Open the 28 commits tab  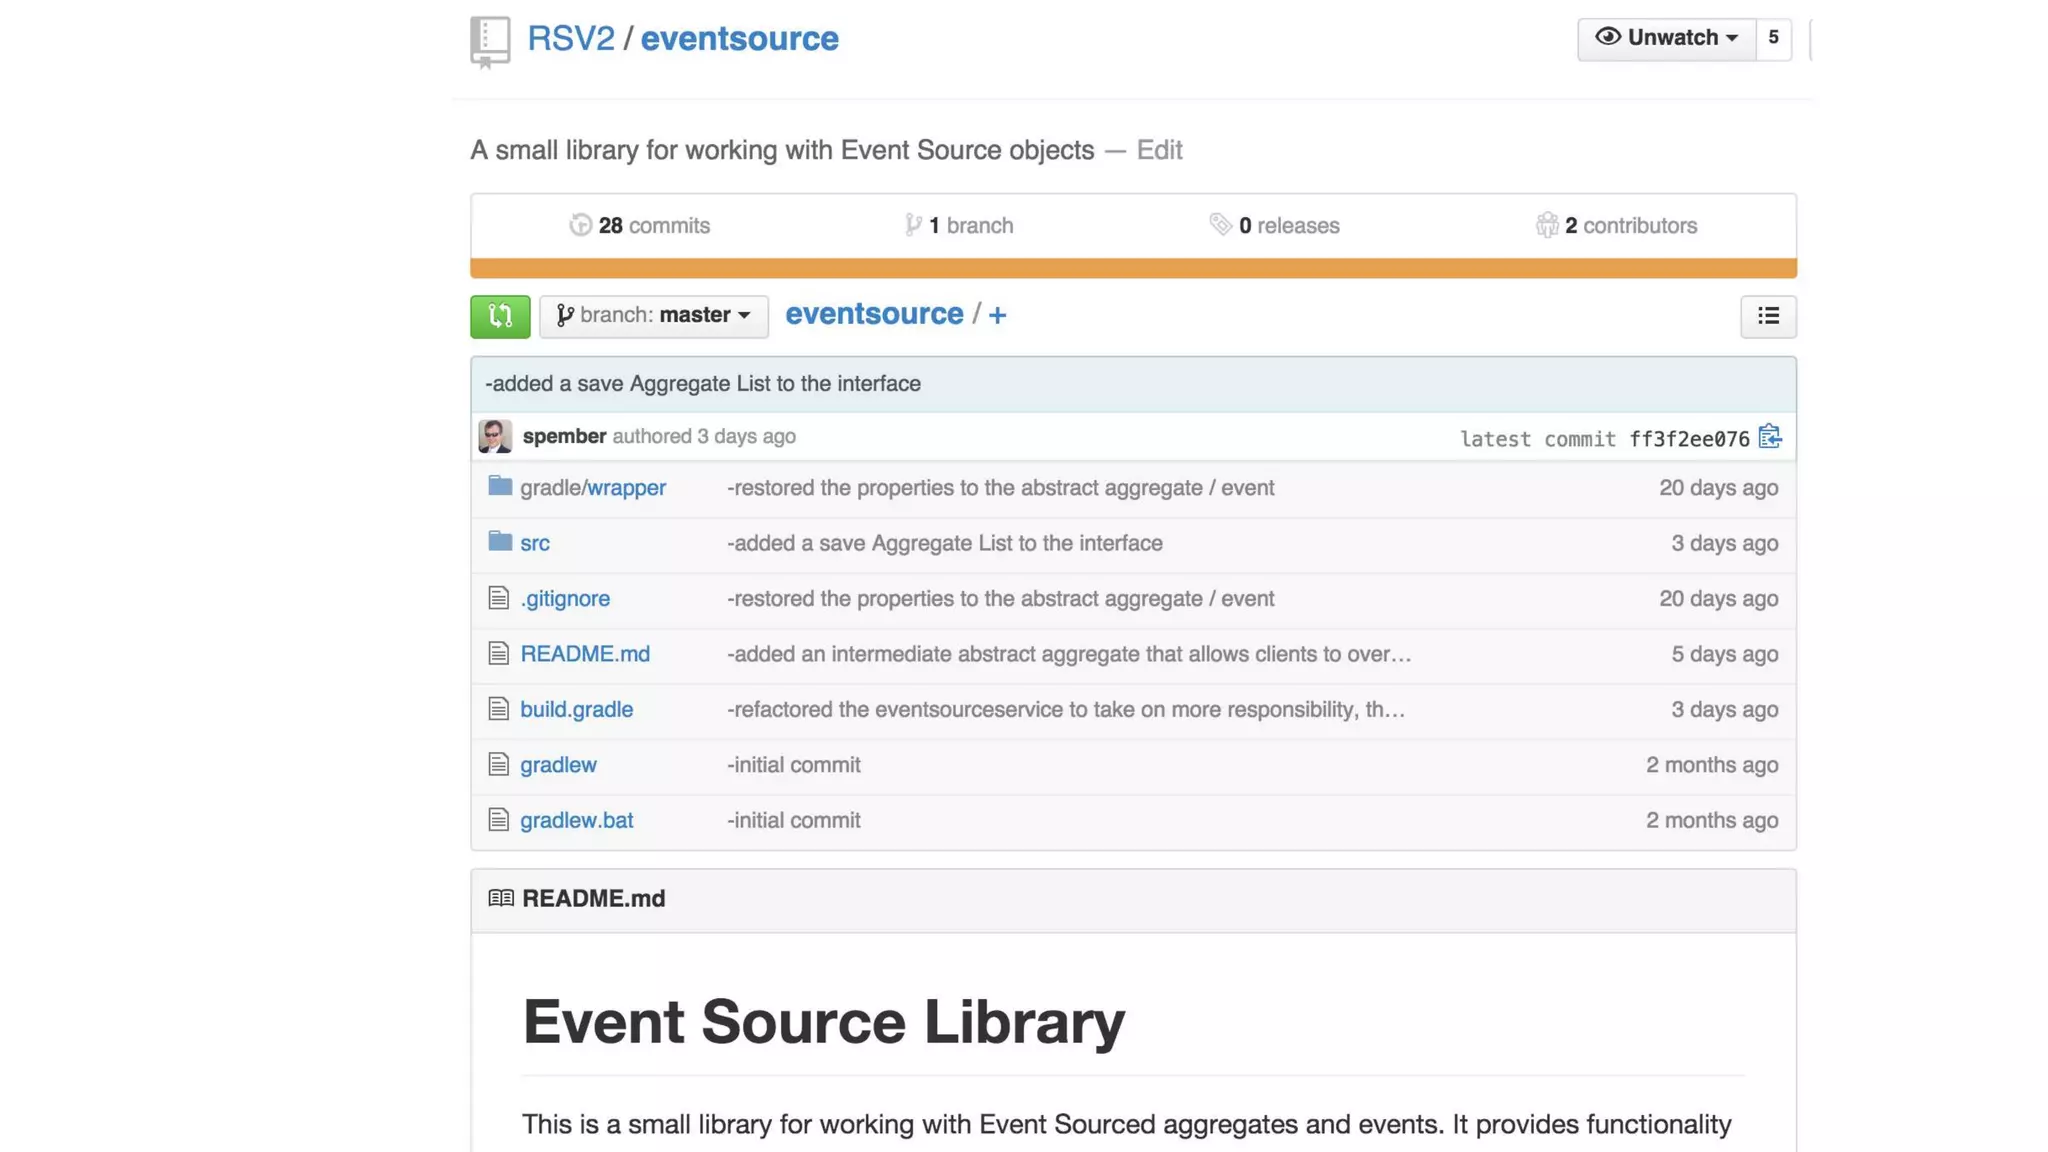(640, 226)
